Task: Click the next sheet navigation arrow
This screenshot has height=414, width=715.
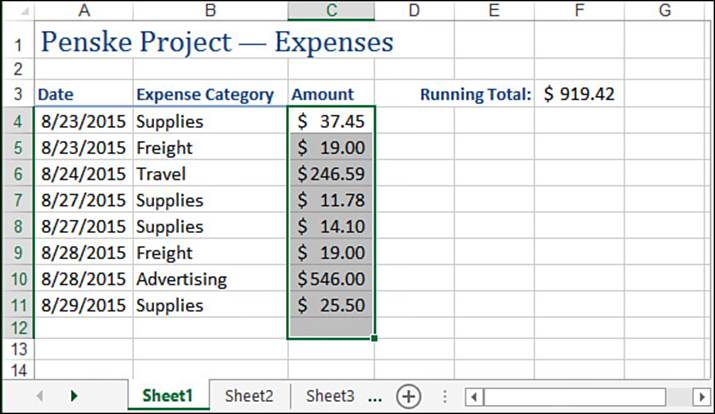Action: tap(74, 396)
